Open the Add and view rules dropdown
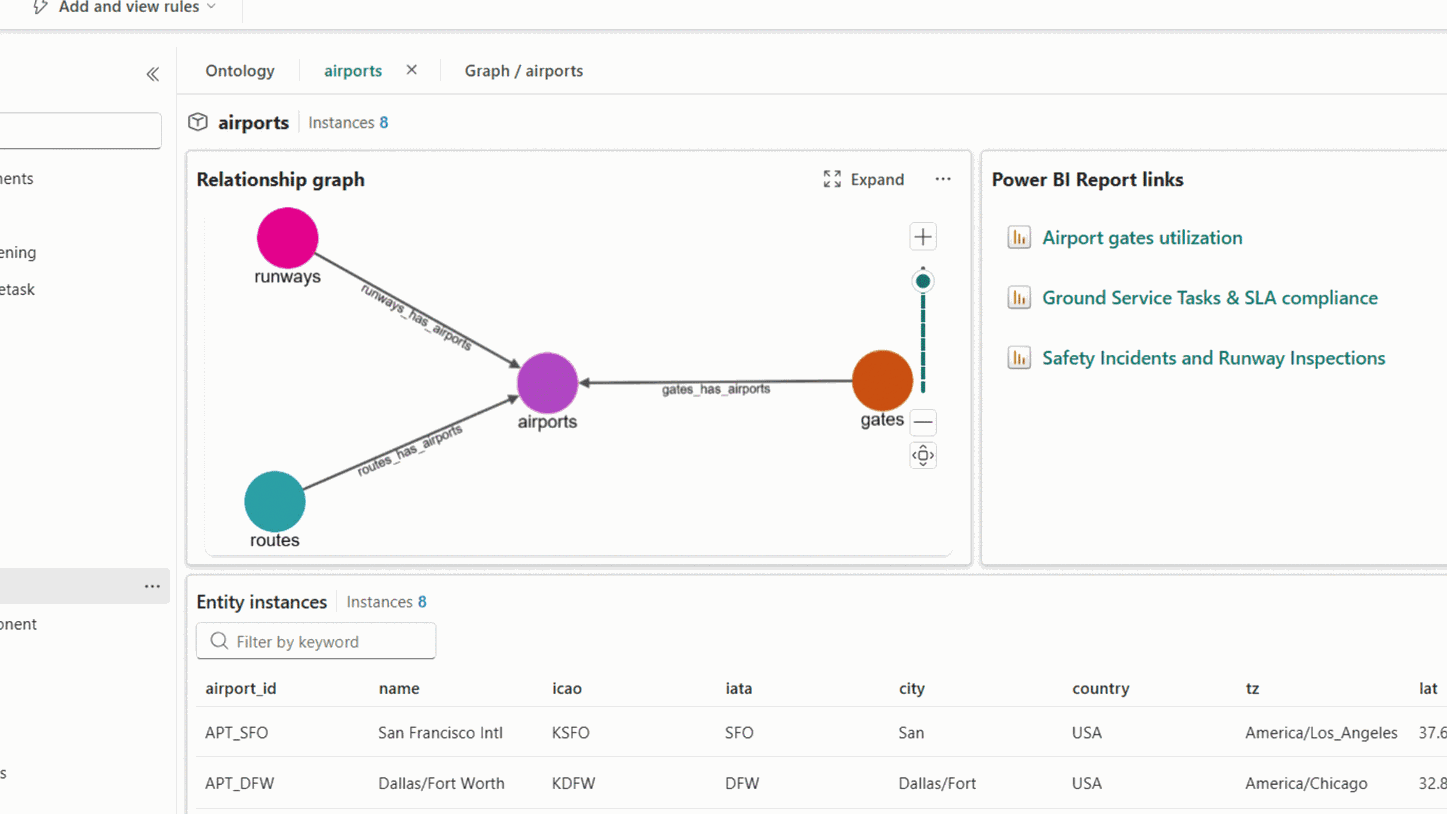Viewport: 1447px width, 814px height. pos(212,7)
